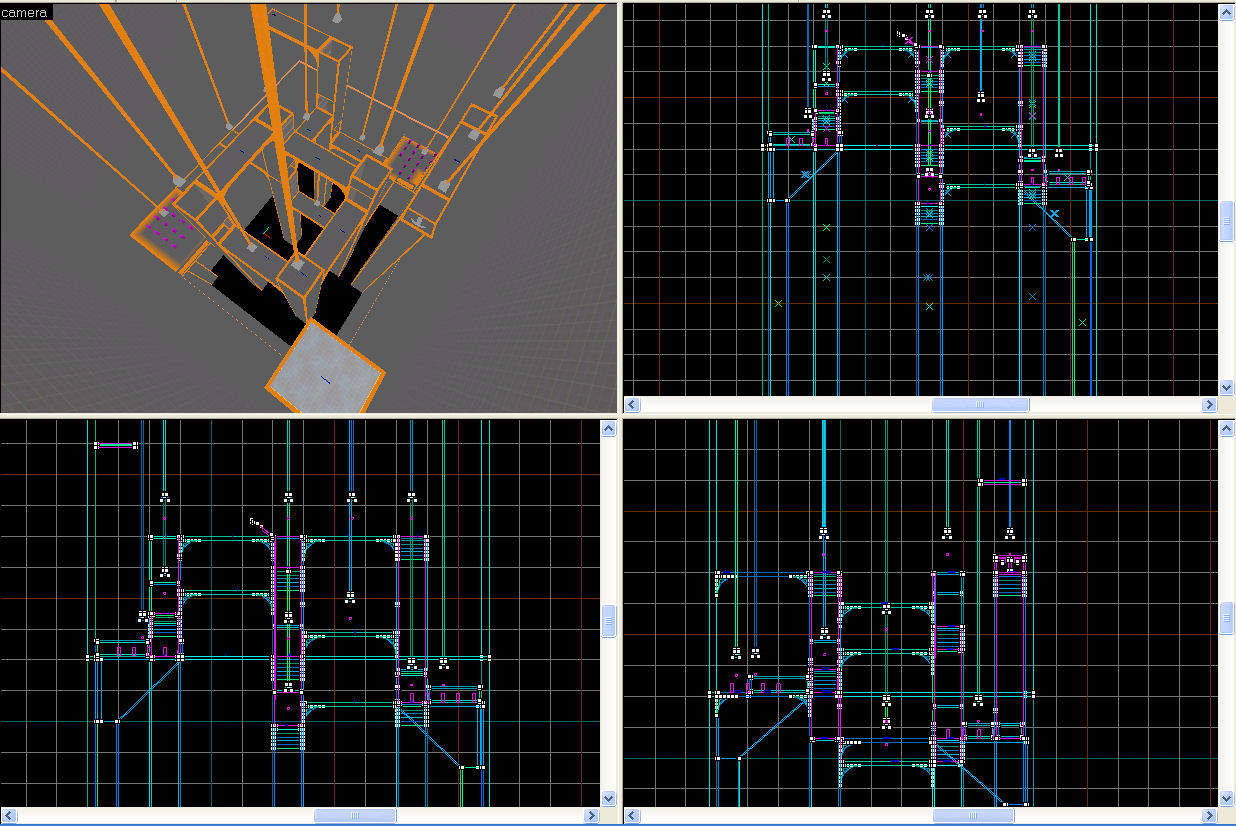
Task: Select the top-right viewport's horizontal scrollbar thumb
Action: click(980, 405)
